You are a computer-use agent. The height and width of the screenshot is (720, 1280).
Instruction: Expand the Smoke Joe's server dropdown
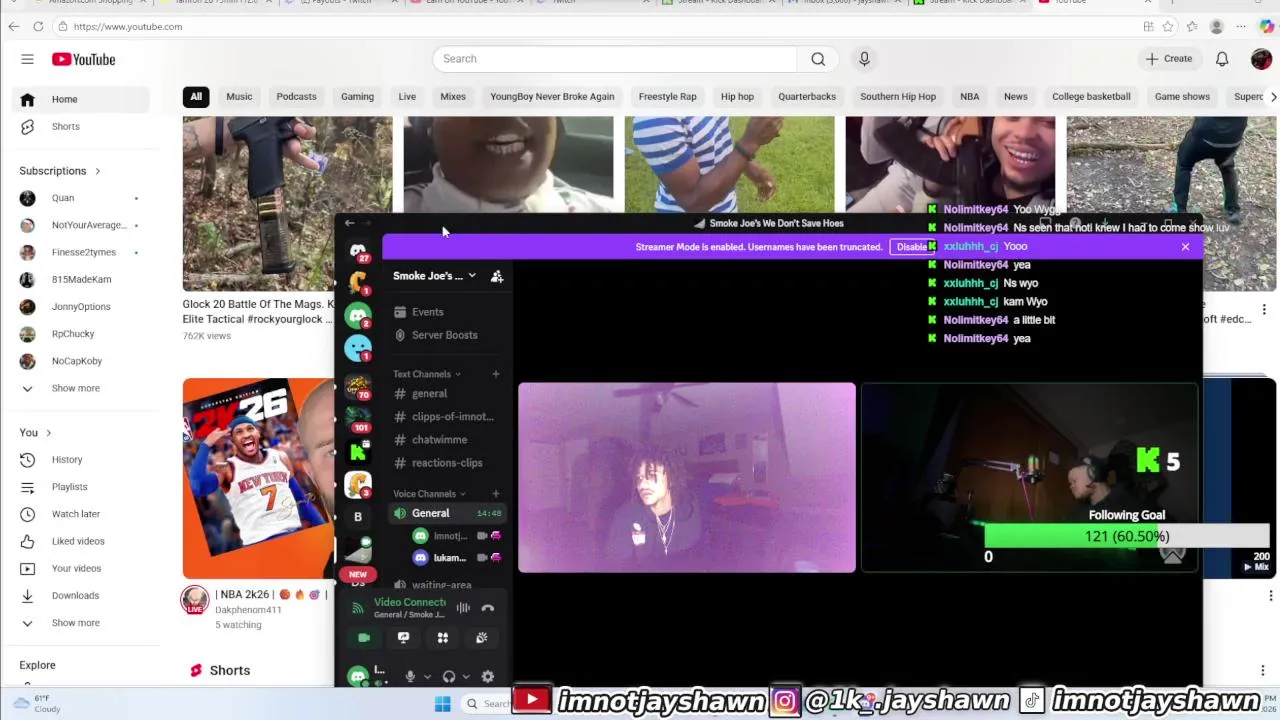472,276
